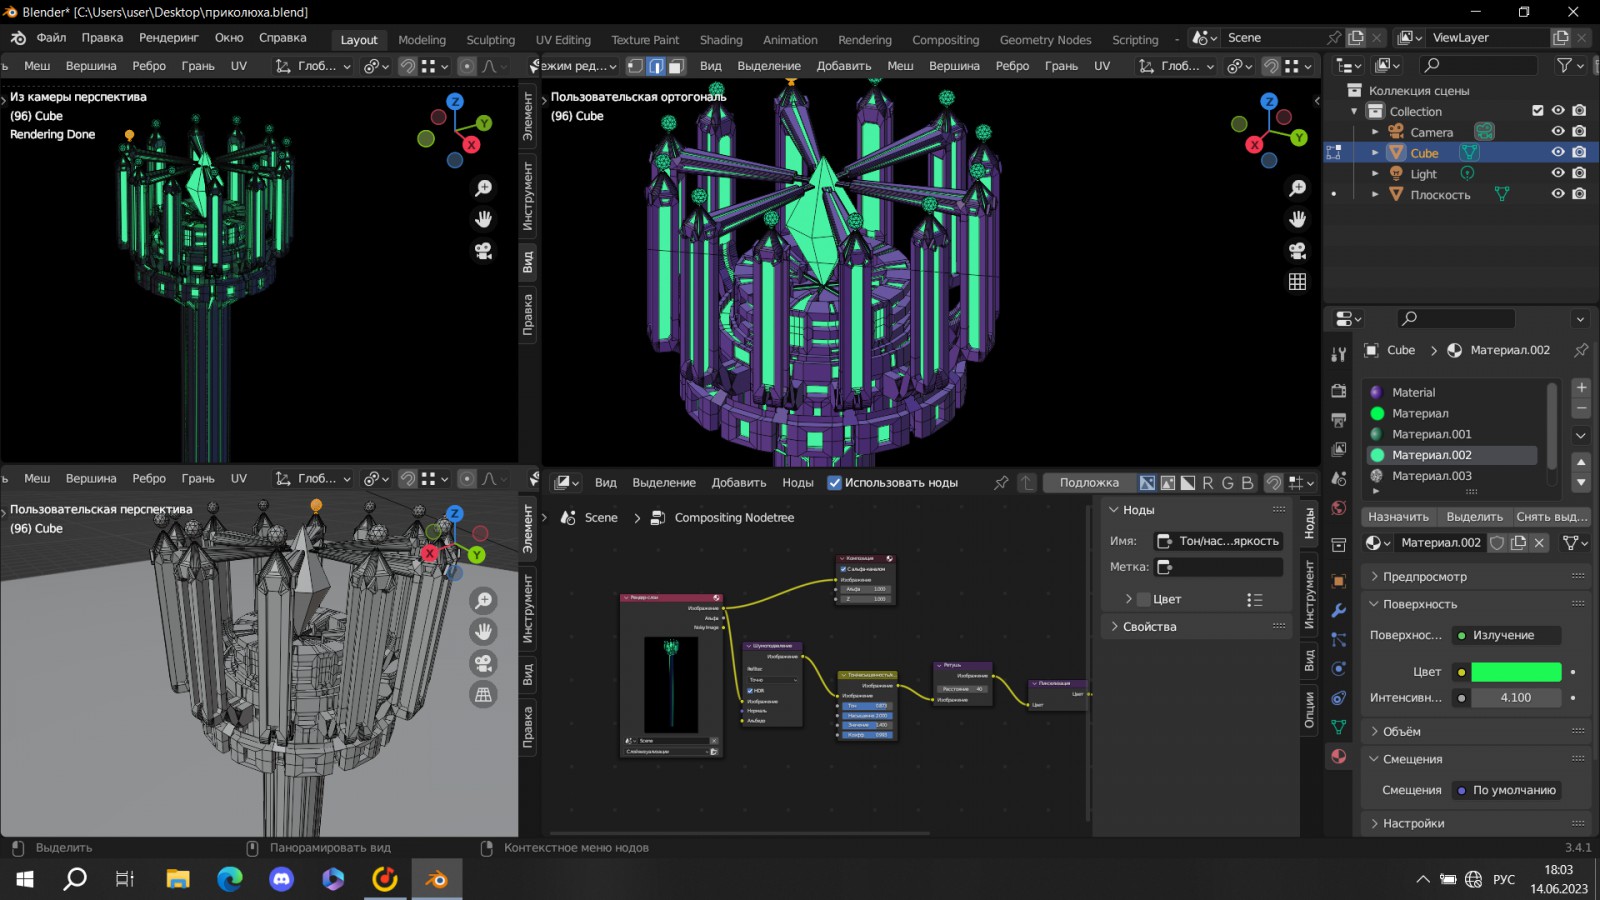
Task: Hide the Light object via eye icon
Action: pyautogui.click(x=1557, y=174)
